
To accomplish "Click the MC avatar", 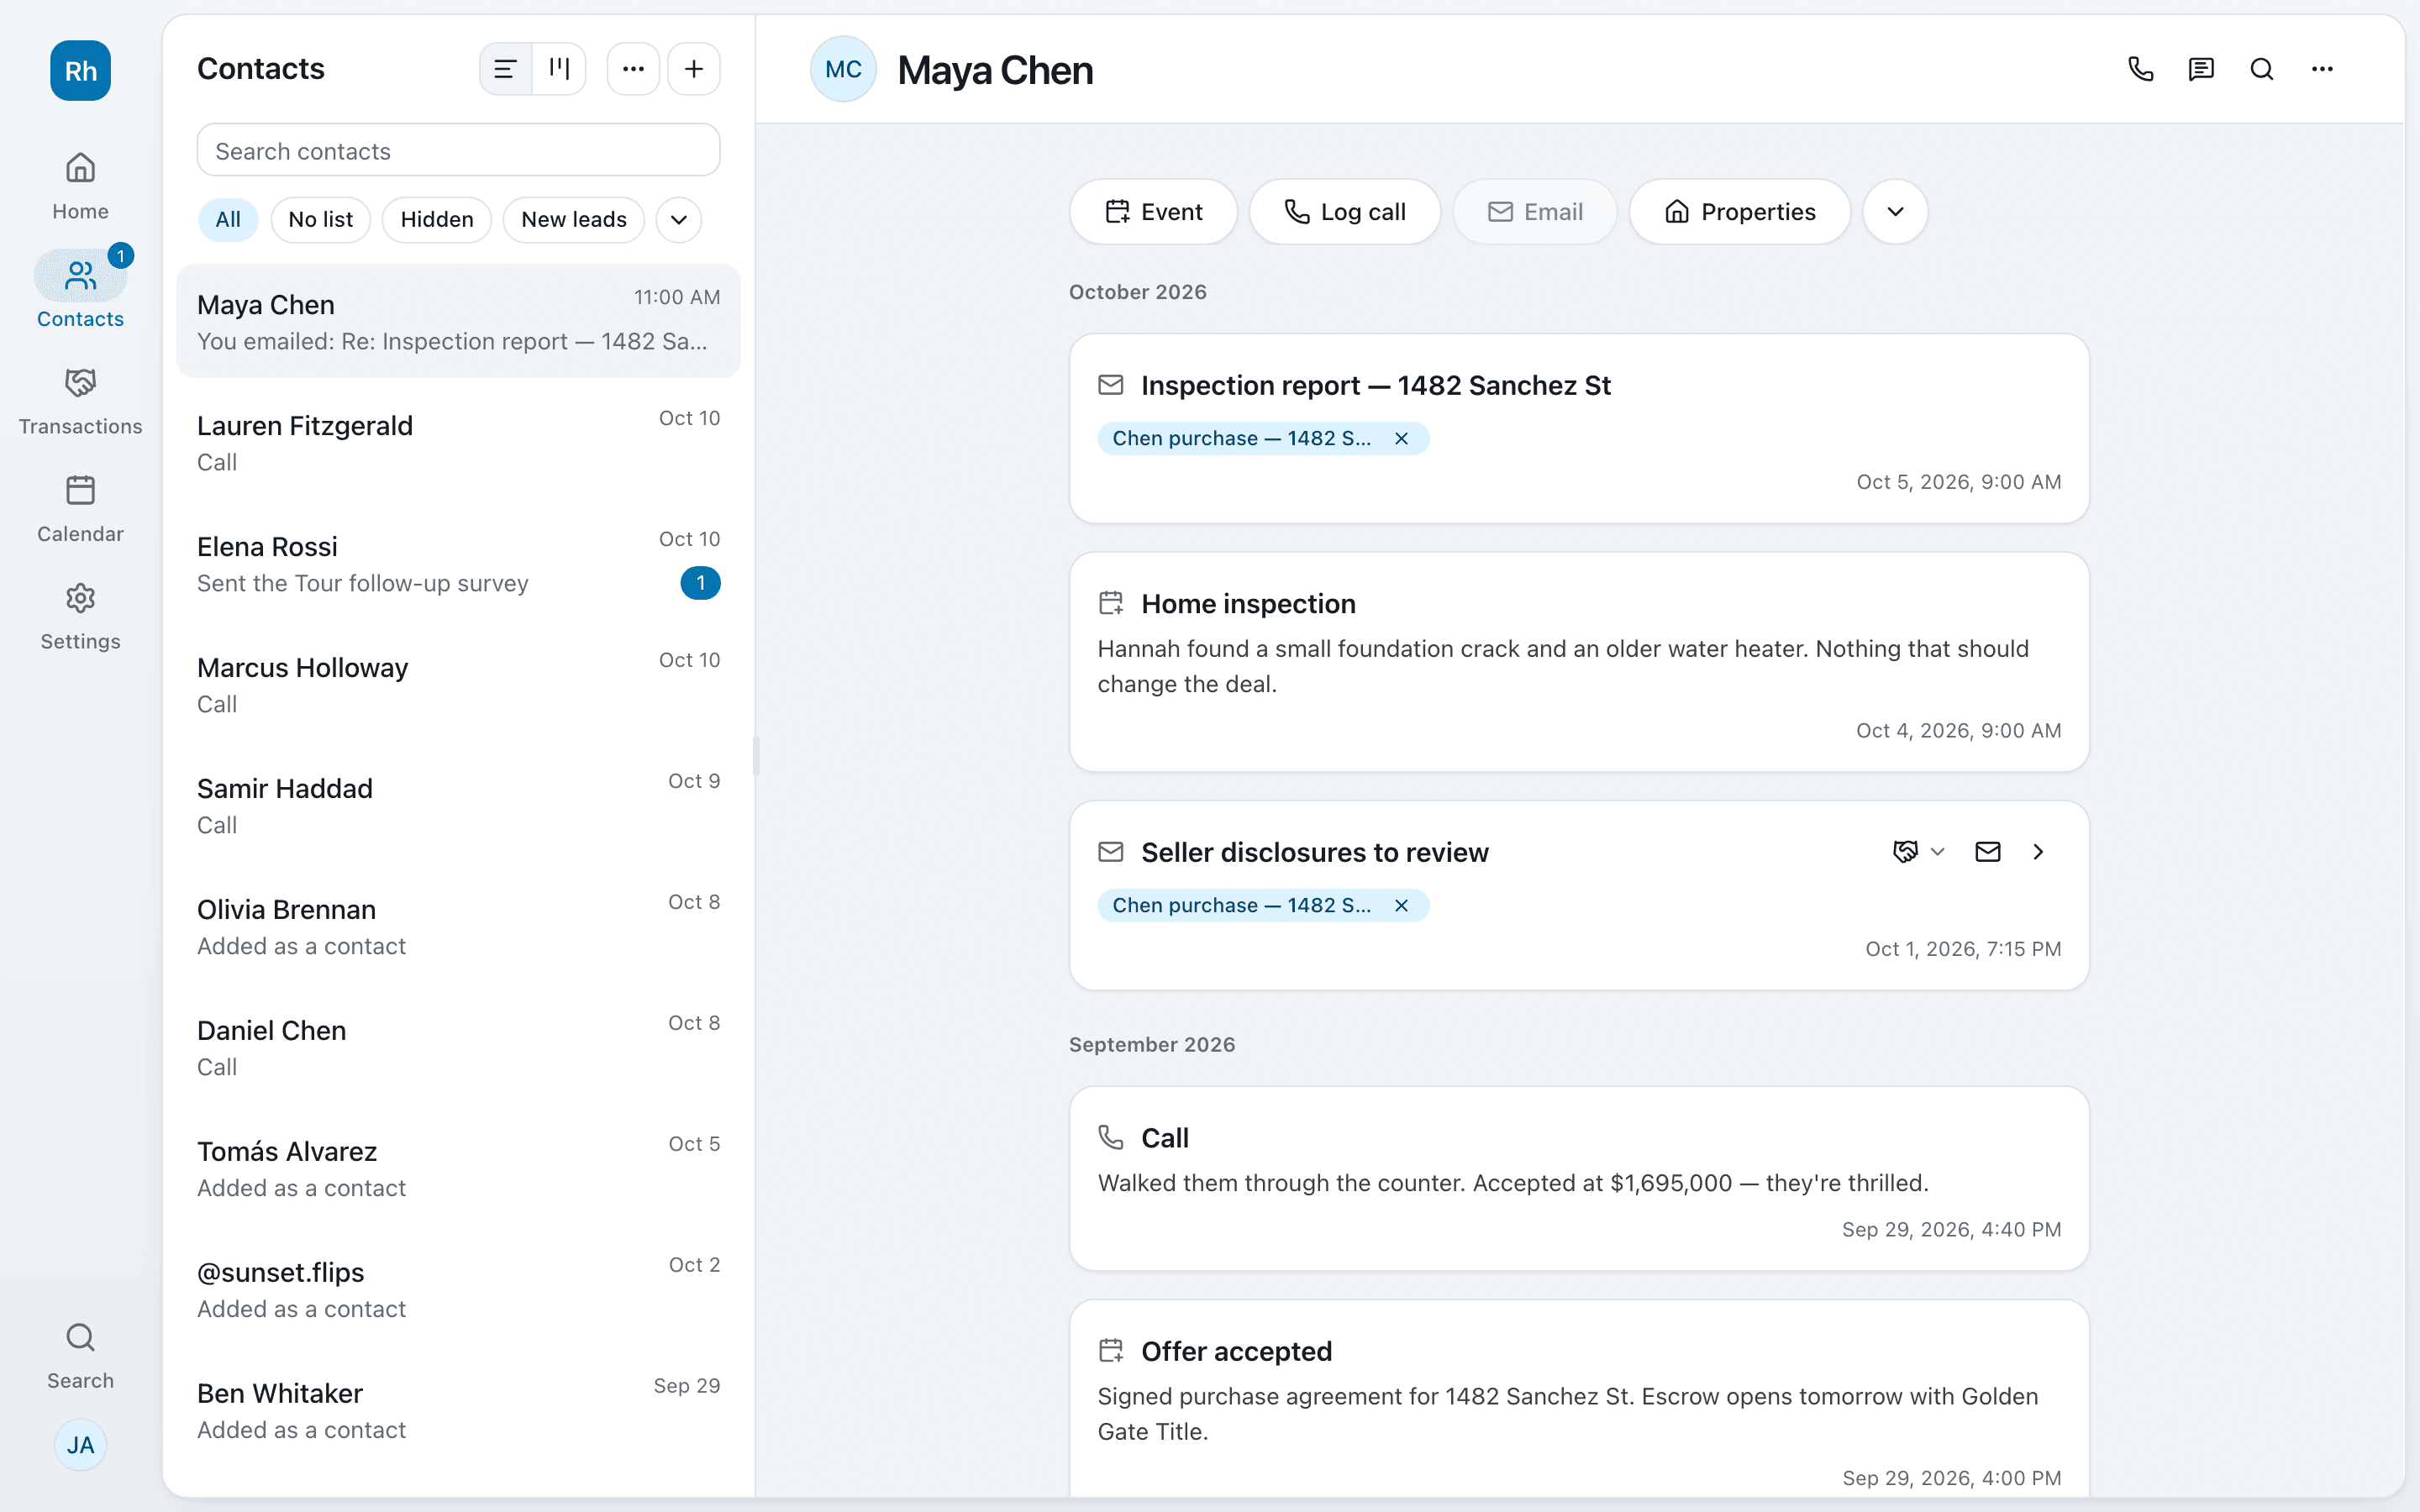I will click(x=843, y=69).
